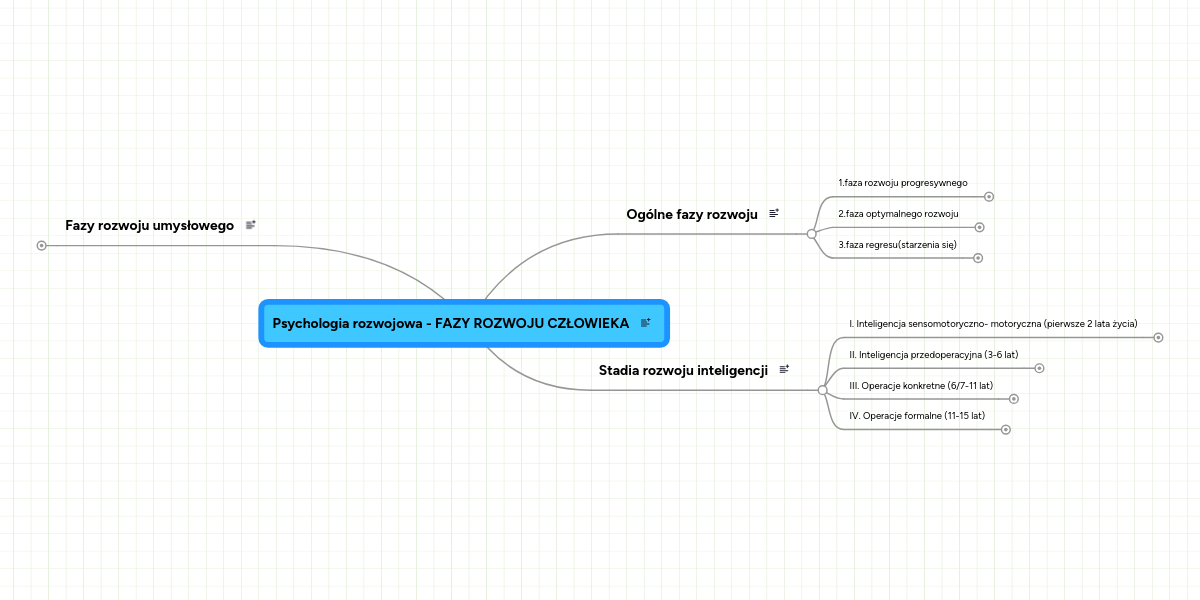The width and height of the screenshot is (1200, 600).
Task: Expand the Operacje konkretne end circle
Action: point(1014,399)
